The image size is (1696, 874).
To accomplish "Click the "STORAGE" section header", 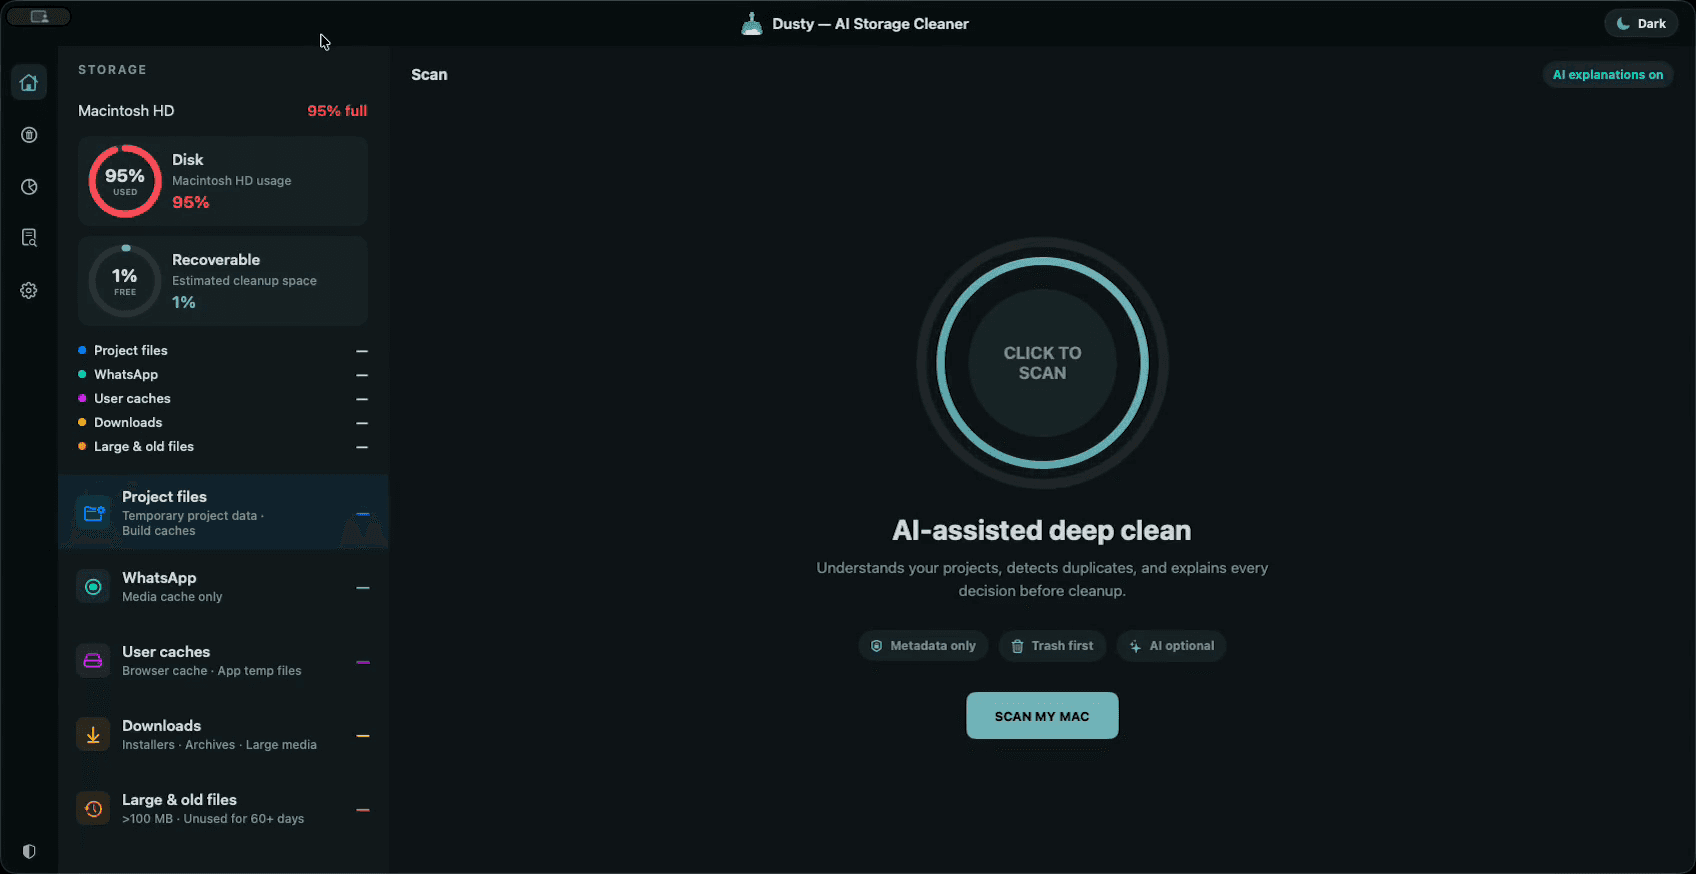I will [112, 70].
